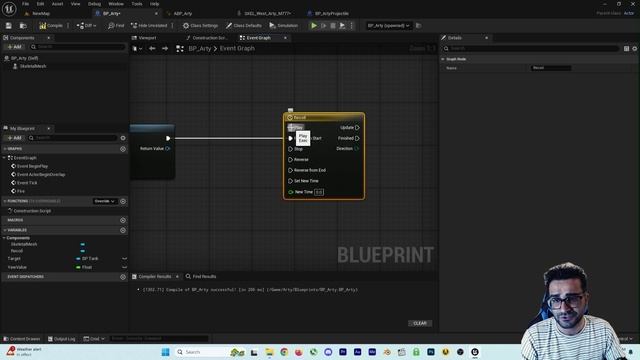The width and height of the screenshot is (640, 360).
Task: Click the Reverse pin on Recoil node
Action: coord(291,160)
